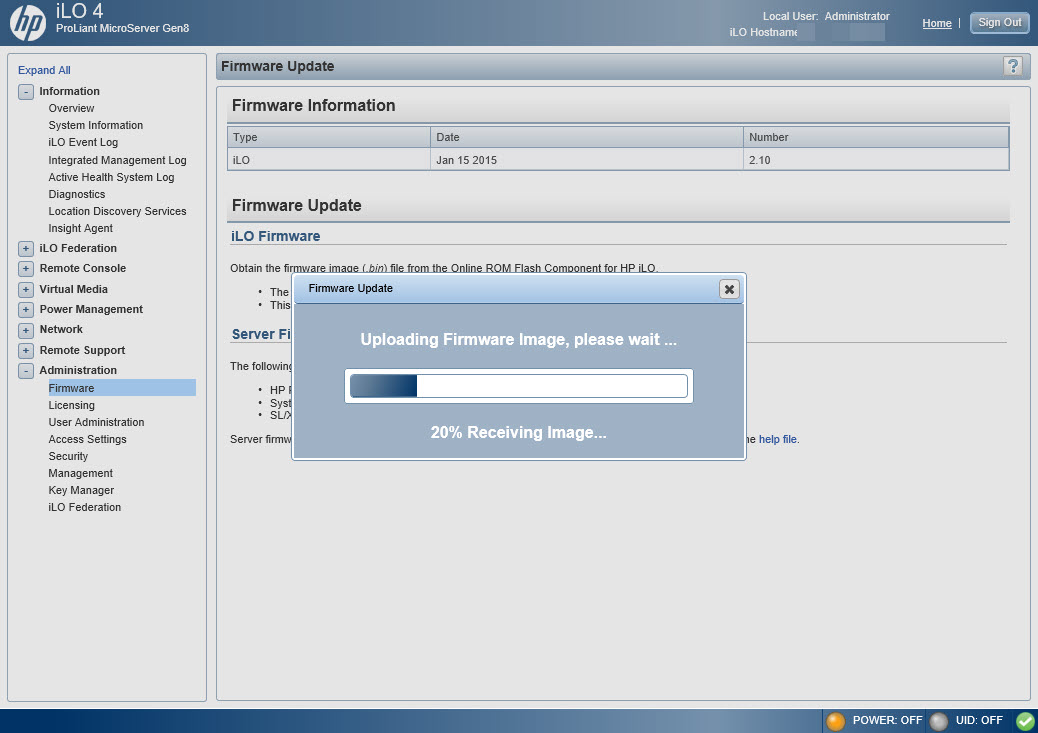Go to the Home link
This screenshot has height=733, width=1038.
(x=936, y=23)
